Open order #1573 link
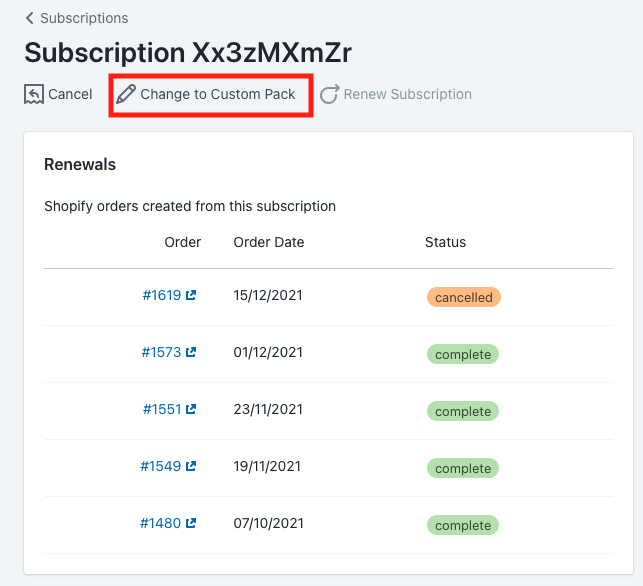The height and width of the screenshot is (586, 643). [x=161, y=352]
